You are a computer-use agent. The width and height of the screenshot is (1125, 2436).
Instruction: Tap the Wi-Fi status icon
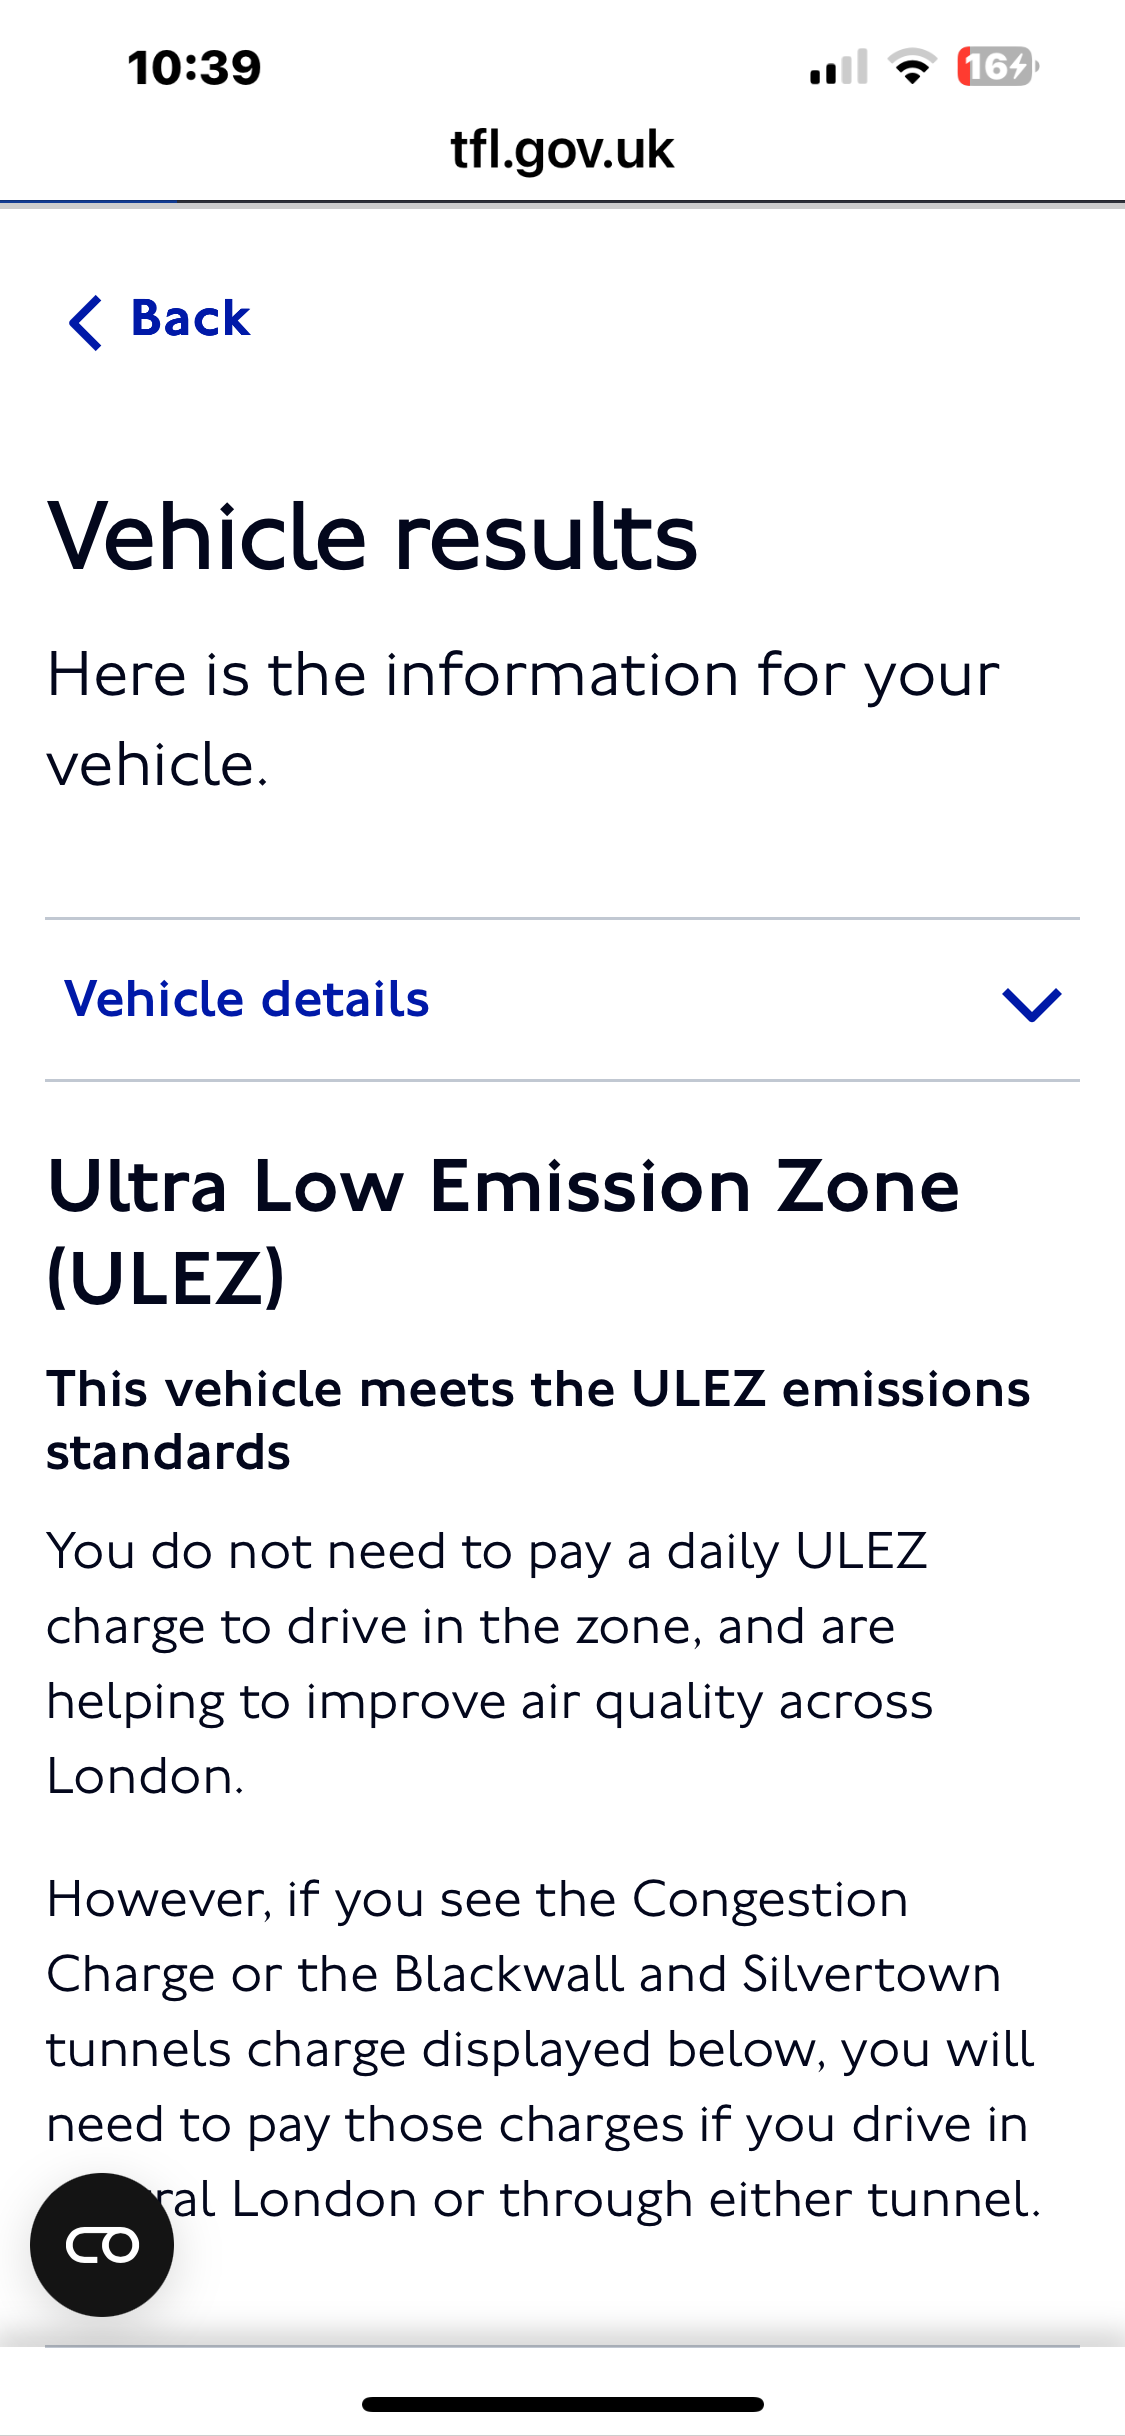(x=912, y=67)
